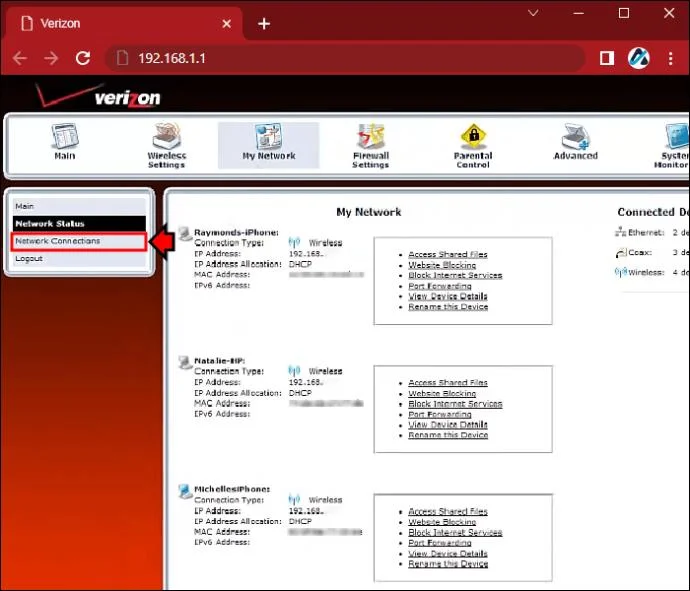Open Access Shared Files for MichellesIPhone

click(448, 511)
